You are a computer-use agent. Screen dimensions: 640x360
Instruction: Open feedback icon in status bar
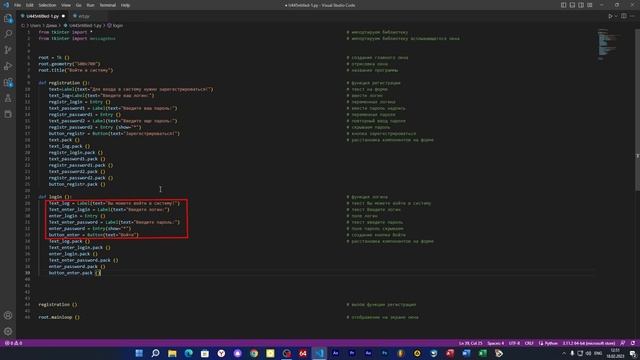tap(623, 343)
